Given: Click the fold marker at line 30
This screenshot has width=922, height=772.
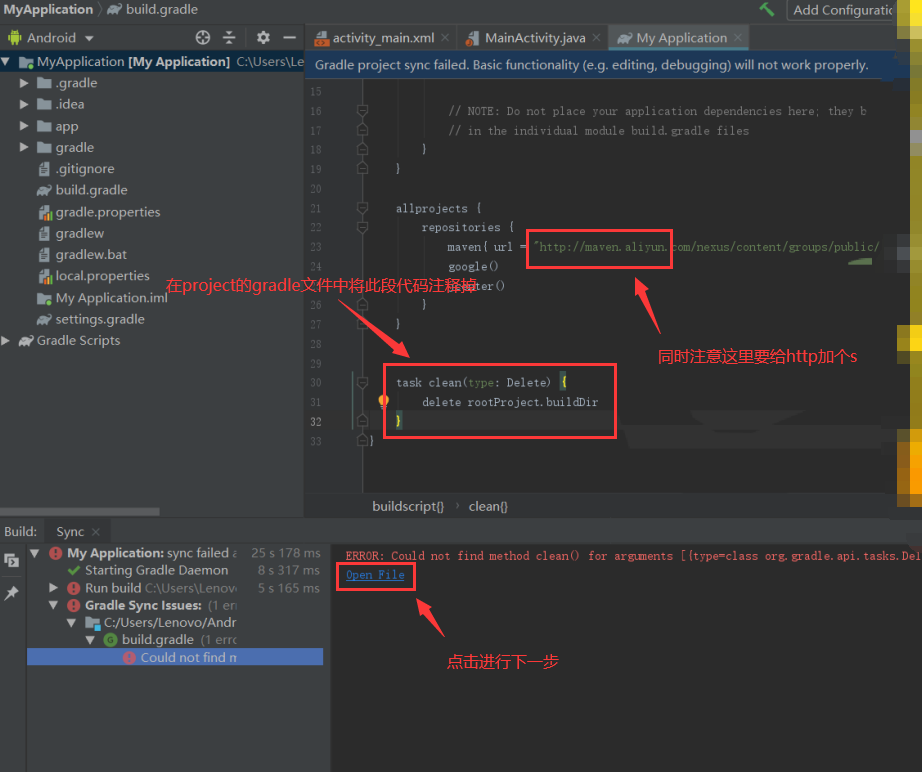Looking at the screenshot, I should click(363, 382).
